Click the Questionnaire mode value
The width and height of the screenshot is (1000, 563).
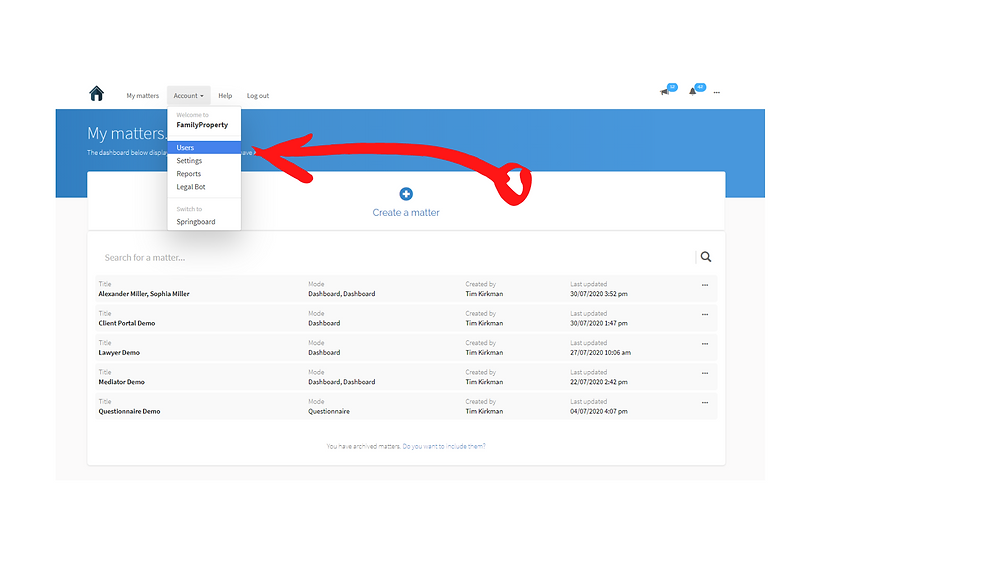[329, 411]
